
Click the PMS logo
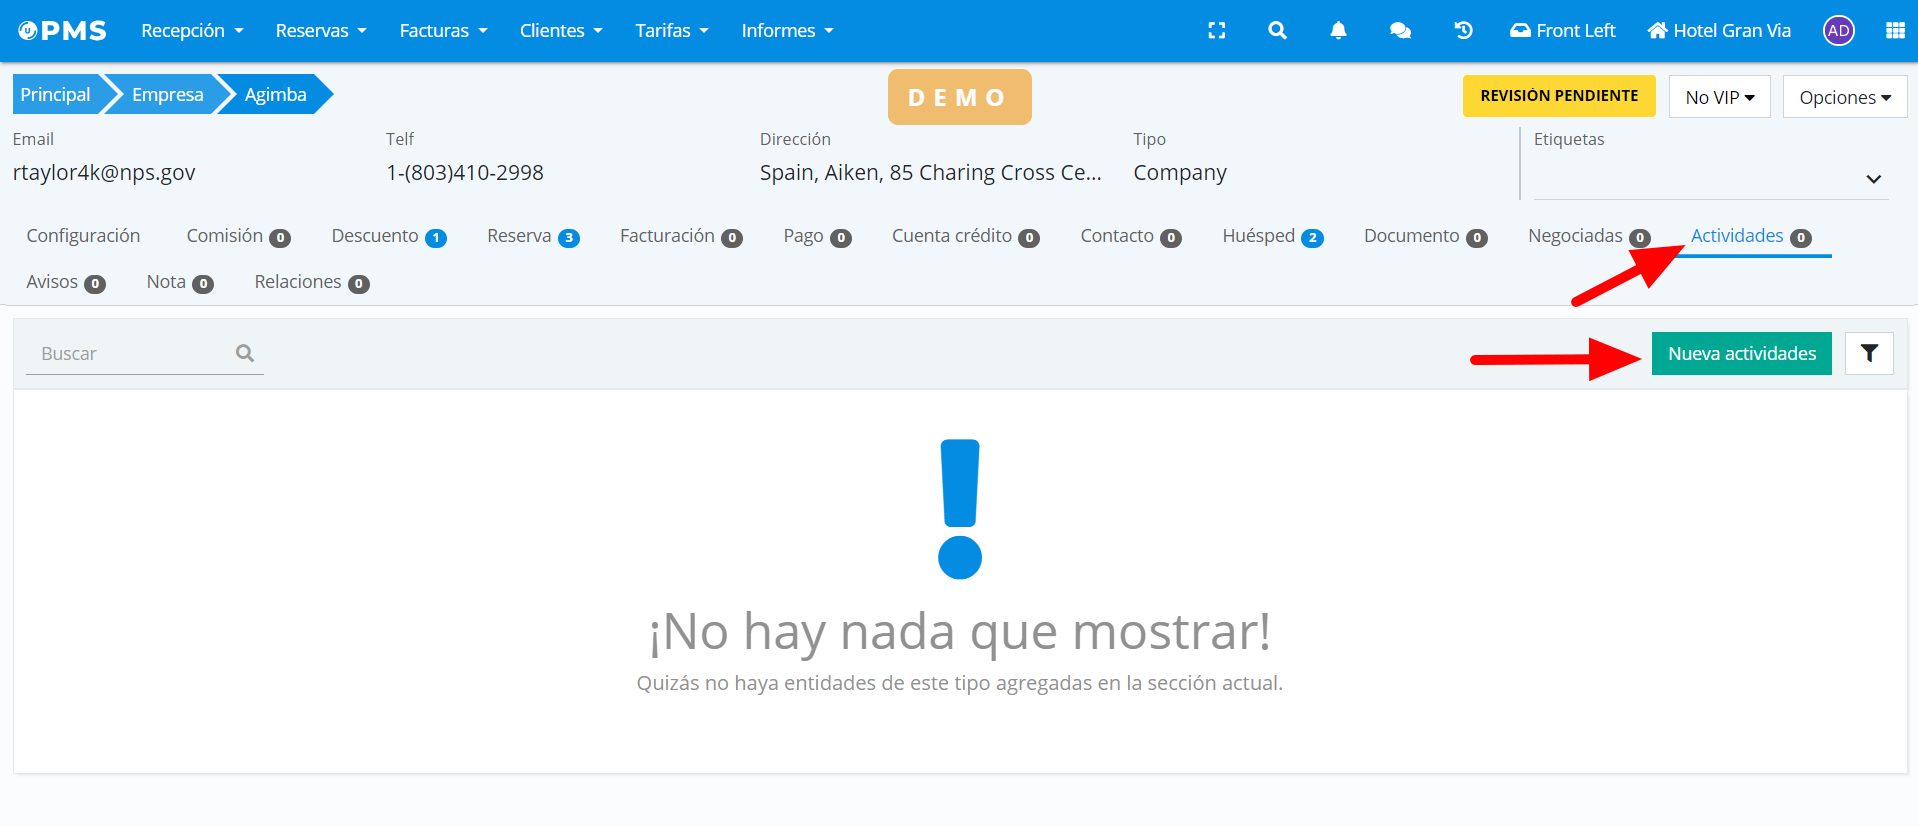tap(63, 31)
